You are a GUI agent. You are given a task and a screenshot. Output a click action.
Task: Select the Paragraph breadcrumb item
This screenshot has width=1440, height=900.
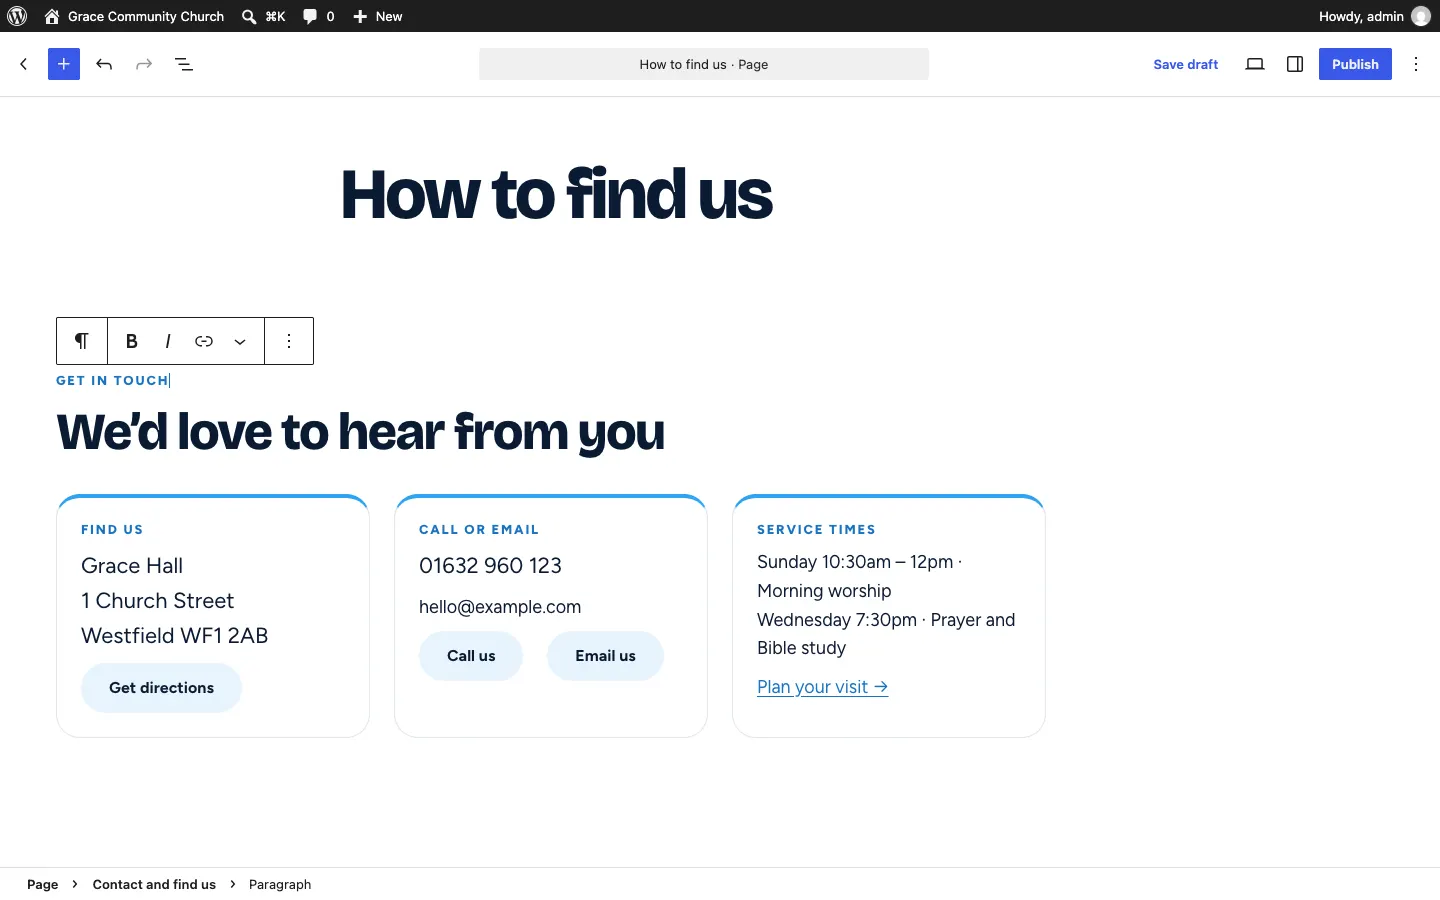coord(280,884)
